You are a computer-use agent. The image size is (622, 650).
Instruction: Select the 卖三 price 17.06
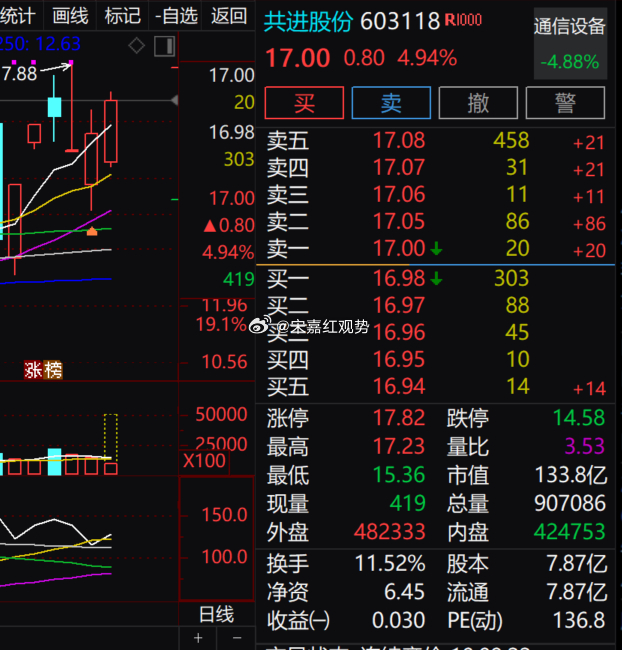pyautogui.click(x=399, y=194)
